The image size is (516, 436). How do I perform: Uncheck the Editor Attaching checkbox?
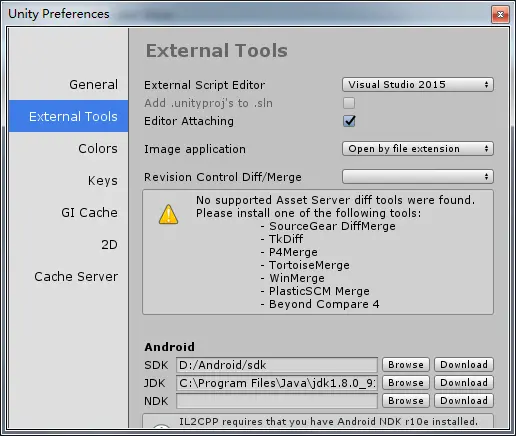[x=349, y=121]
